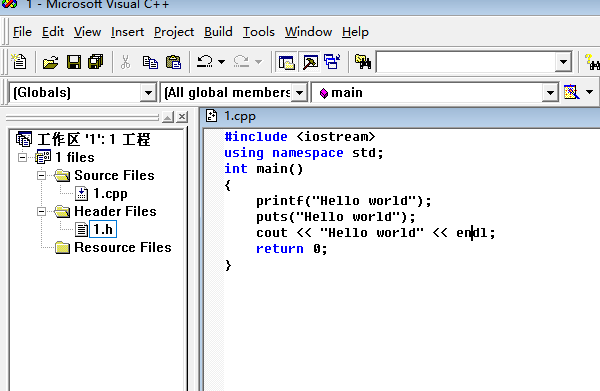Close the workspace pane with X button
The width and height of the screenshot is (600, 391).
(x=182, y=117)
